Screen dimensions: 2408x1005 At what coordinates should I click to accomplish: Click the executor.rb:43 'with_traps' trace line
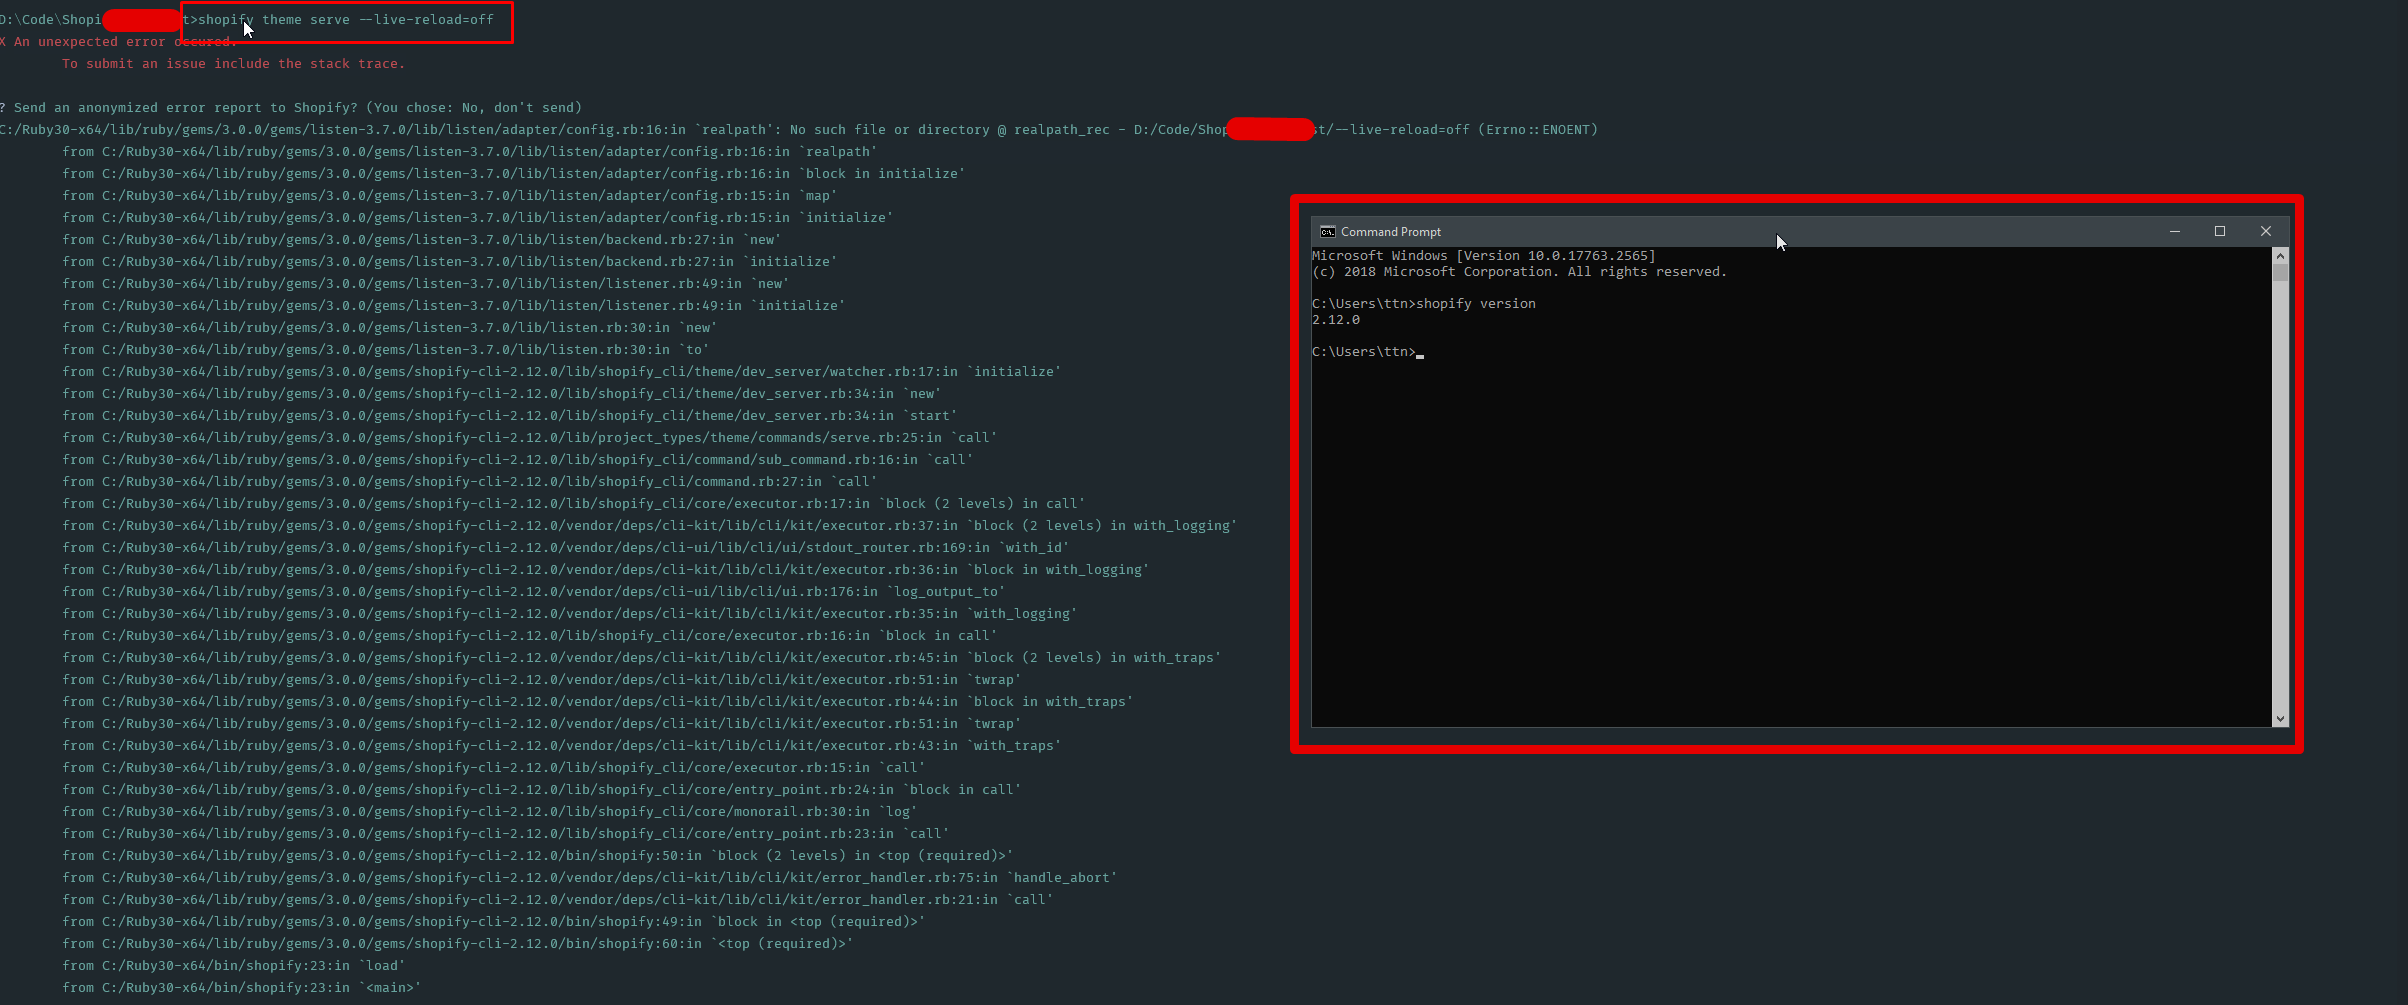click(x=562, y=746)
